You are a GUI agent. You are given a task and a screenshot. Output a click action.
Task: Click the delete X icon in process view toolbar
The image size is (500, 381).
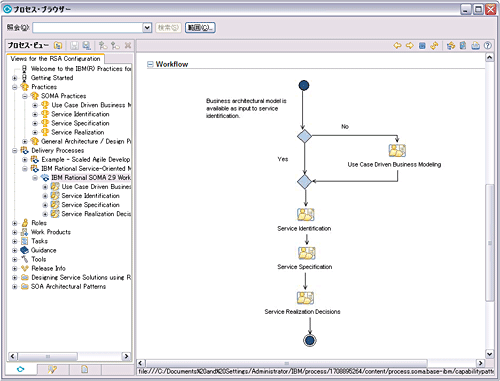(x=128, y=46)
